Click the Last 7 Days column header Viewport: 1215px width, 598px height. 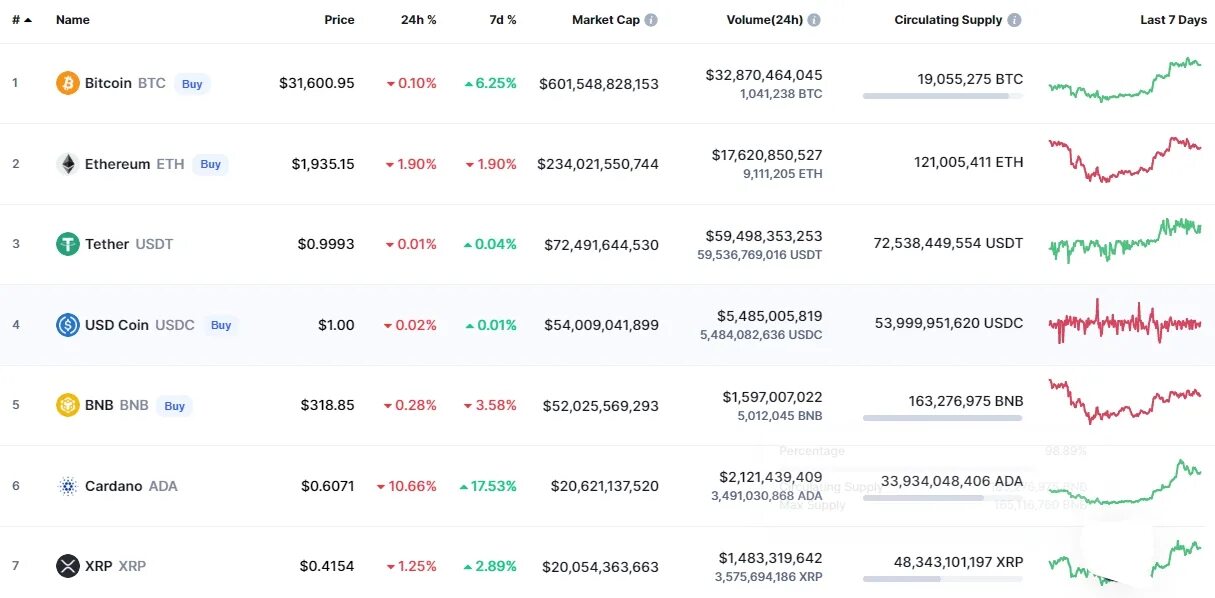[1173, 20]
